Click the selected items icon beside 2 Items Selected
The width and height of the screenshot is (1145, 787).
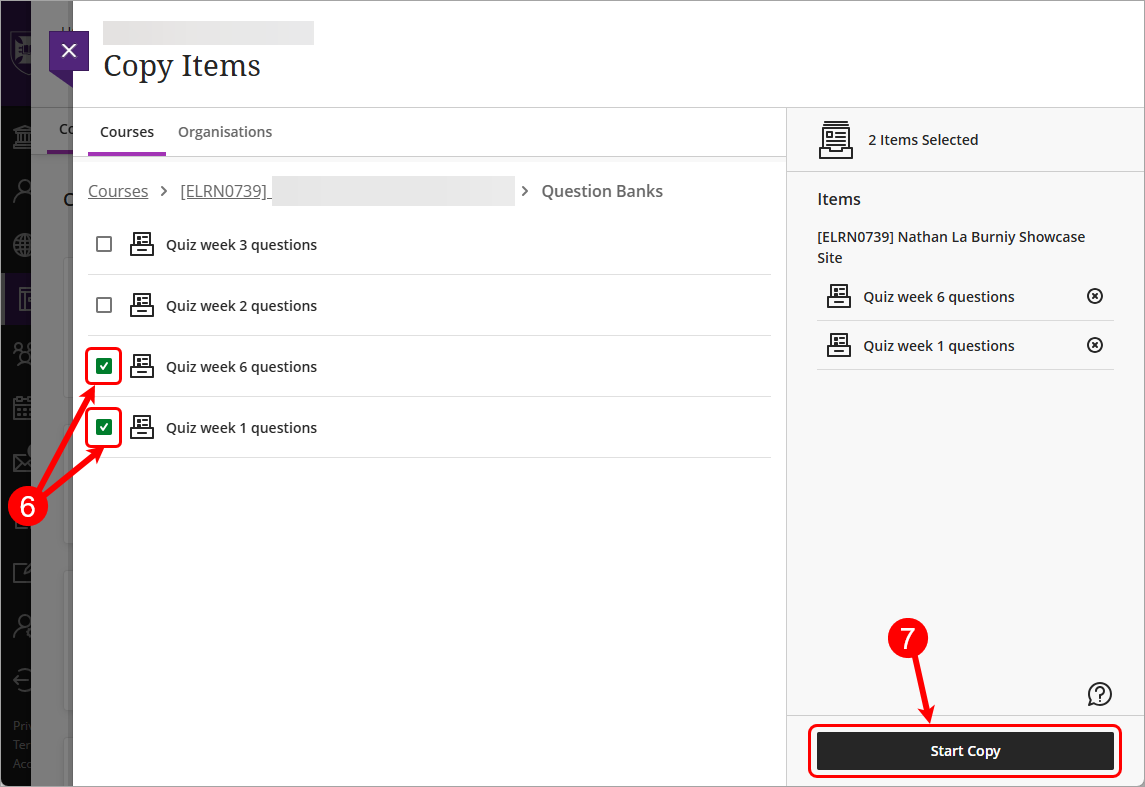click(835, 139)
